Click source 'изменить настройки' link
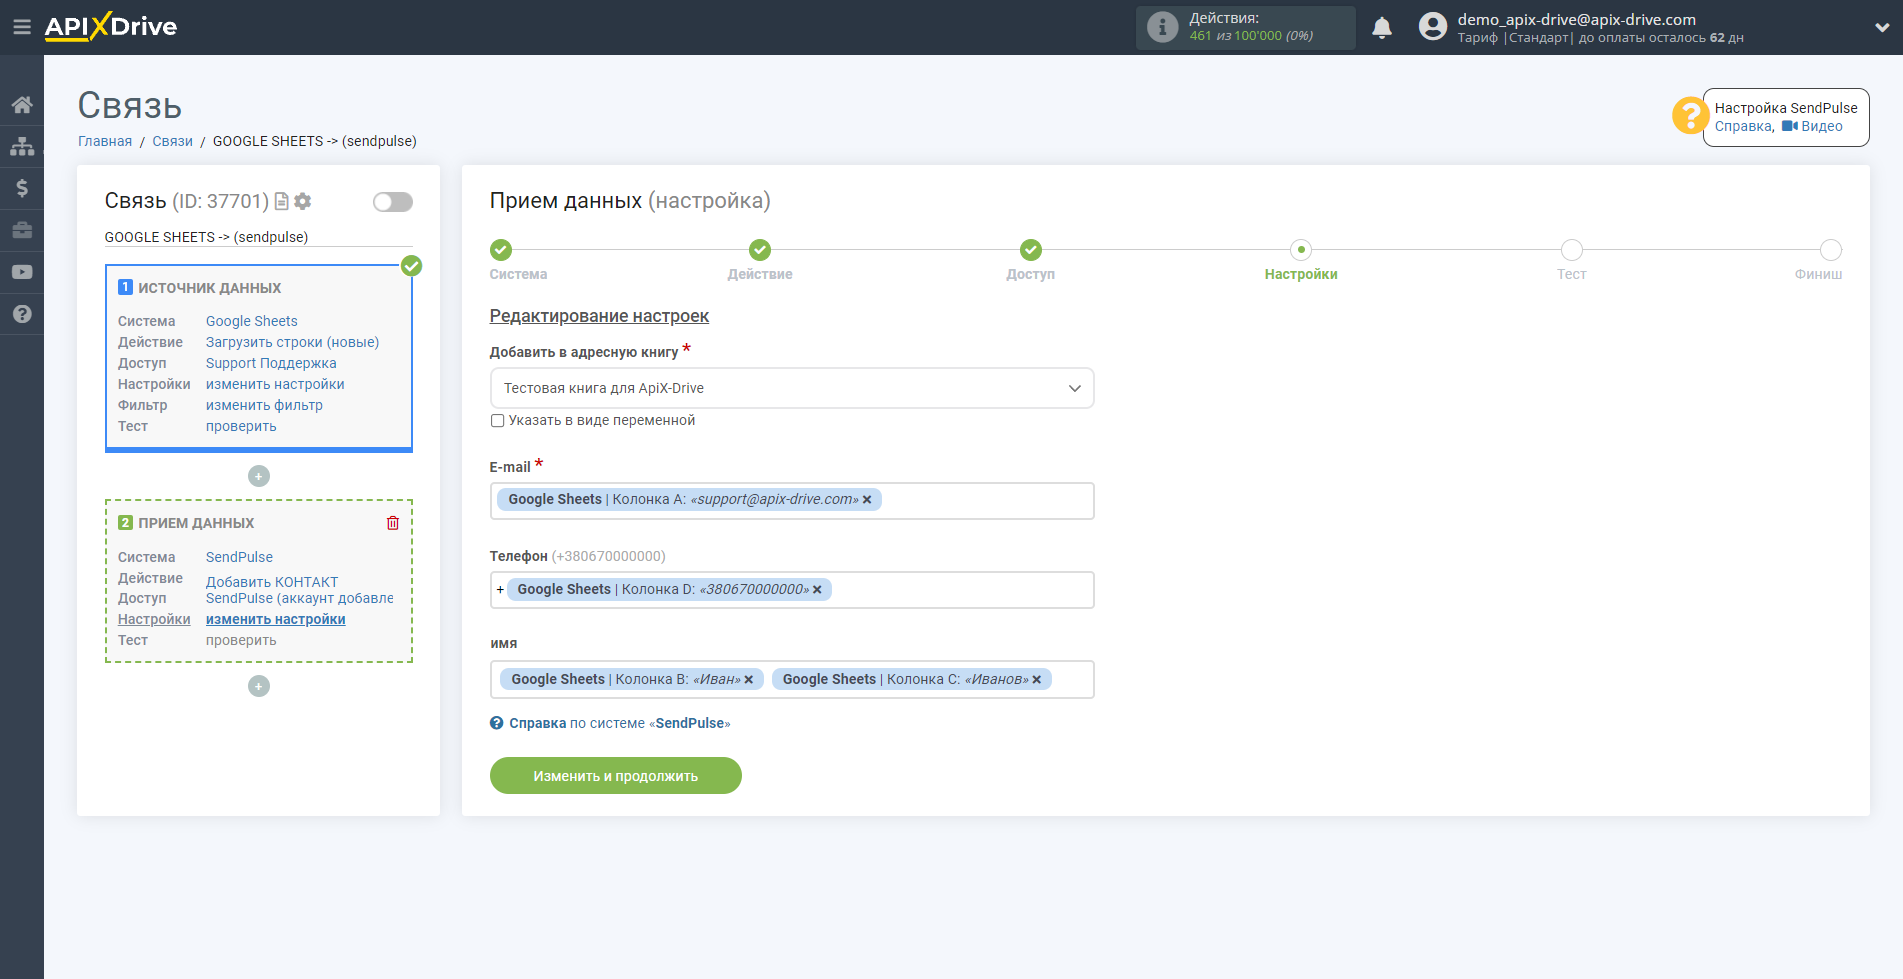Viewport: 1903px width, 979px height. click(275, 384)
